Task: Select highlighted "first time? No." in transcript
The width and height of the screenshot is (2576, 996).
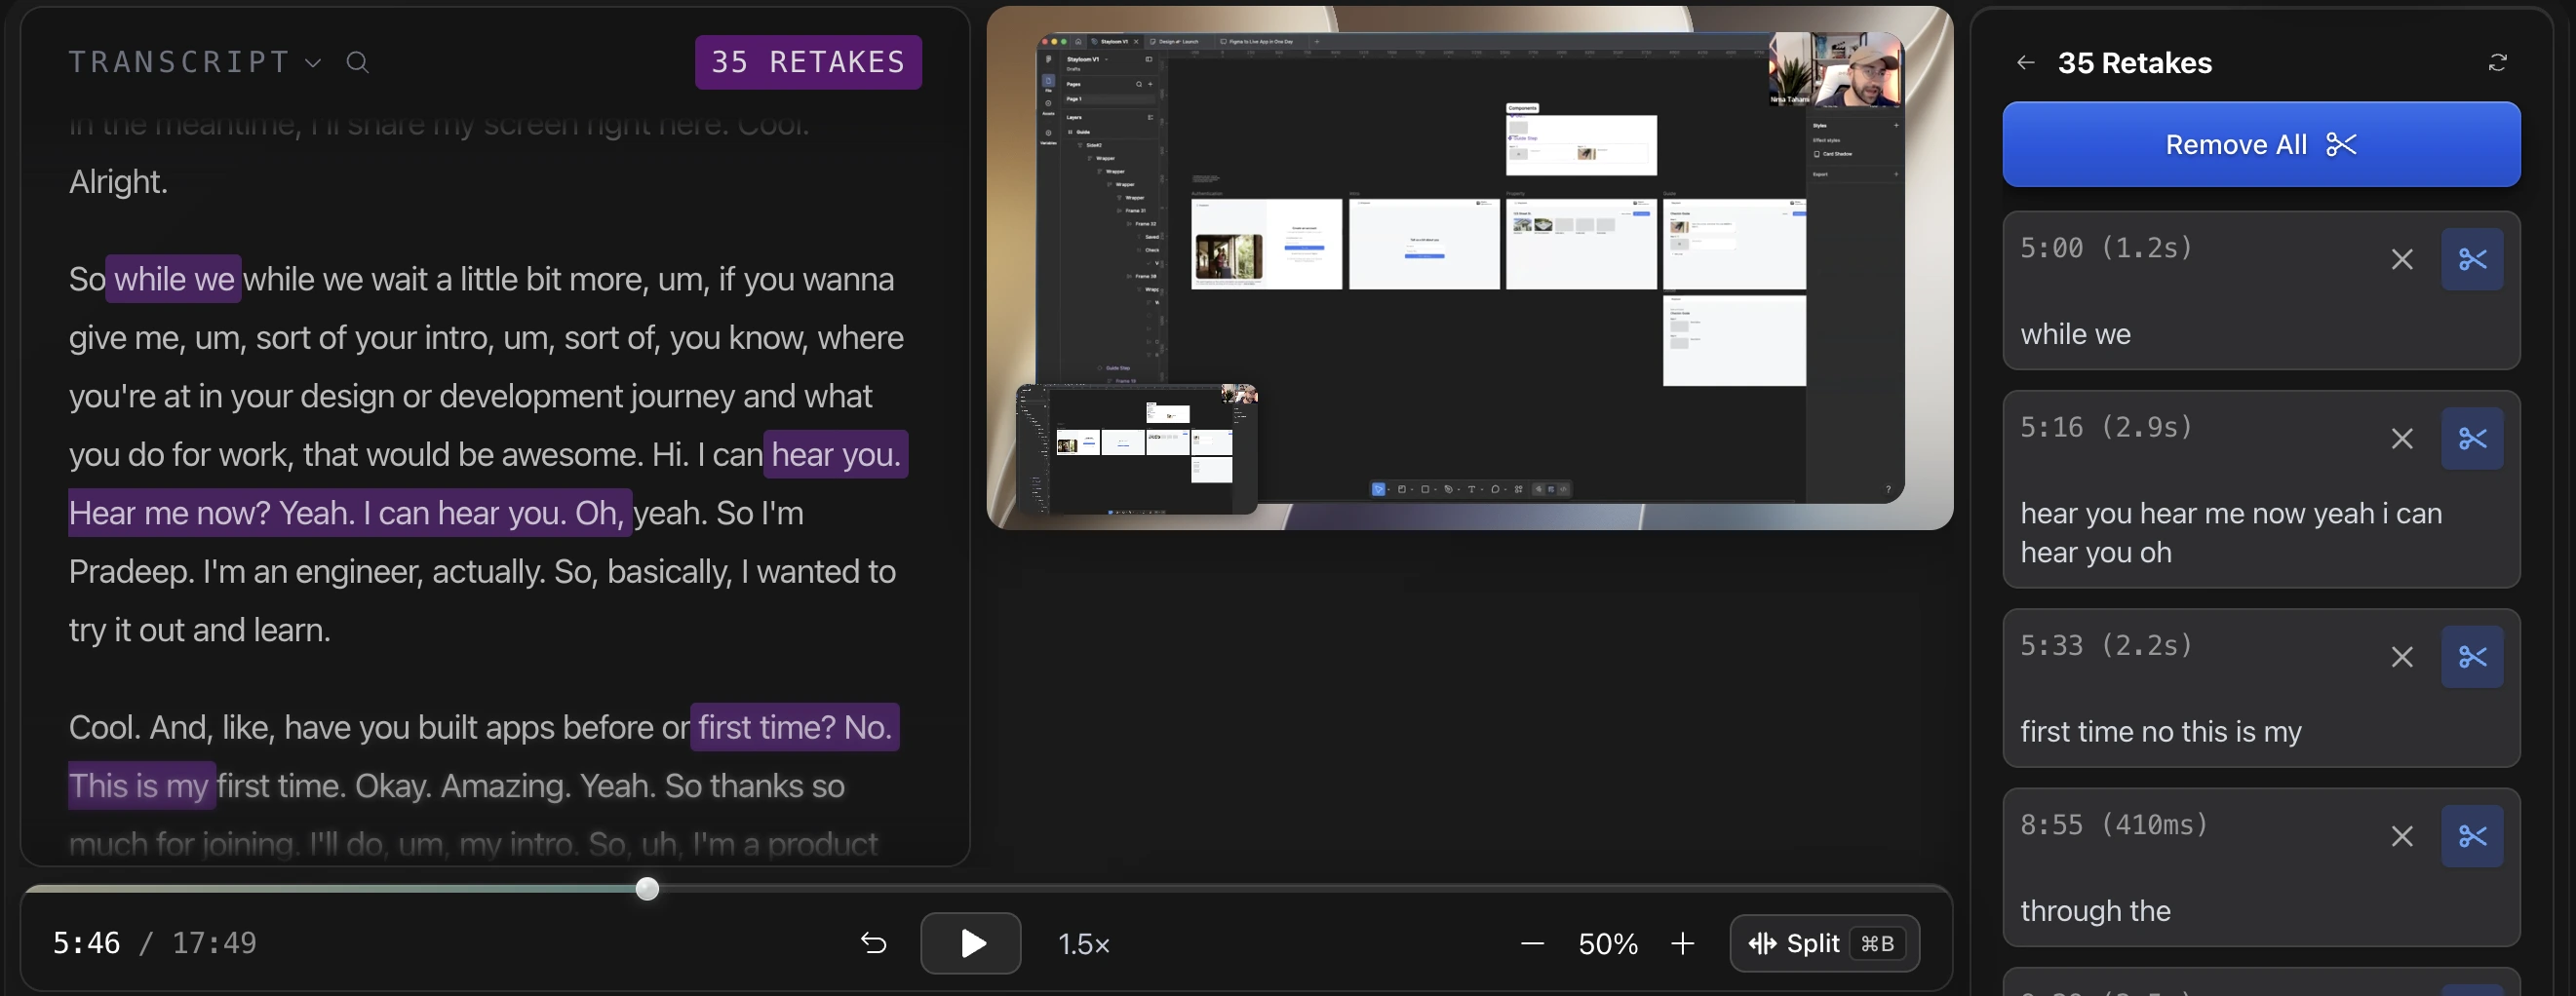Action: (795, 727)
